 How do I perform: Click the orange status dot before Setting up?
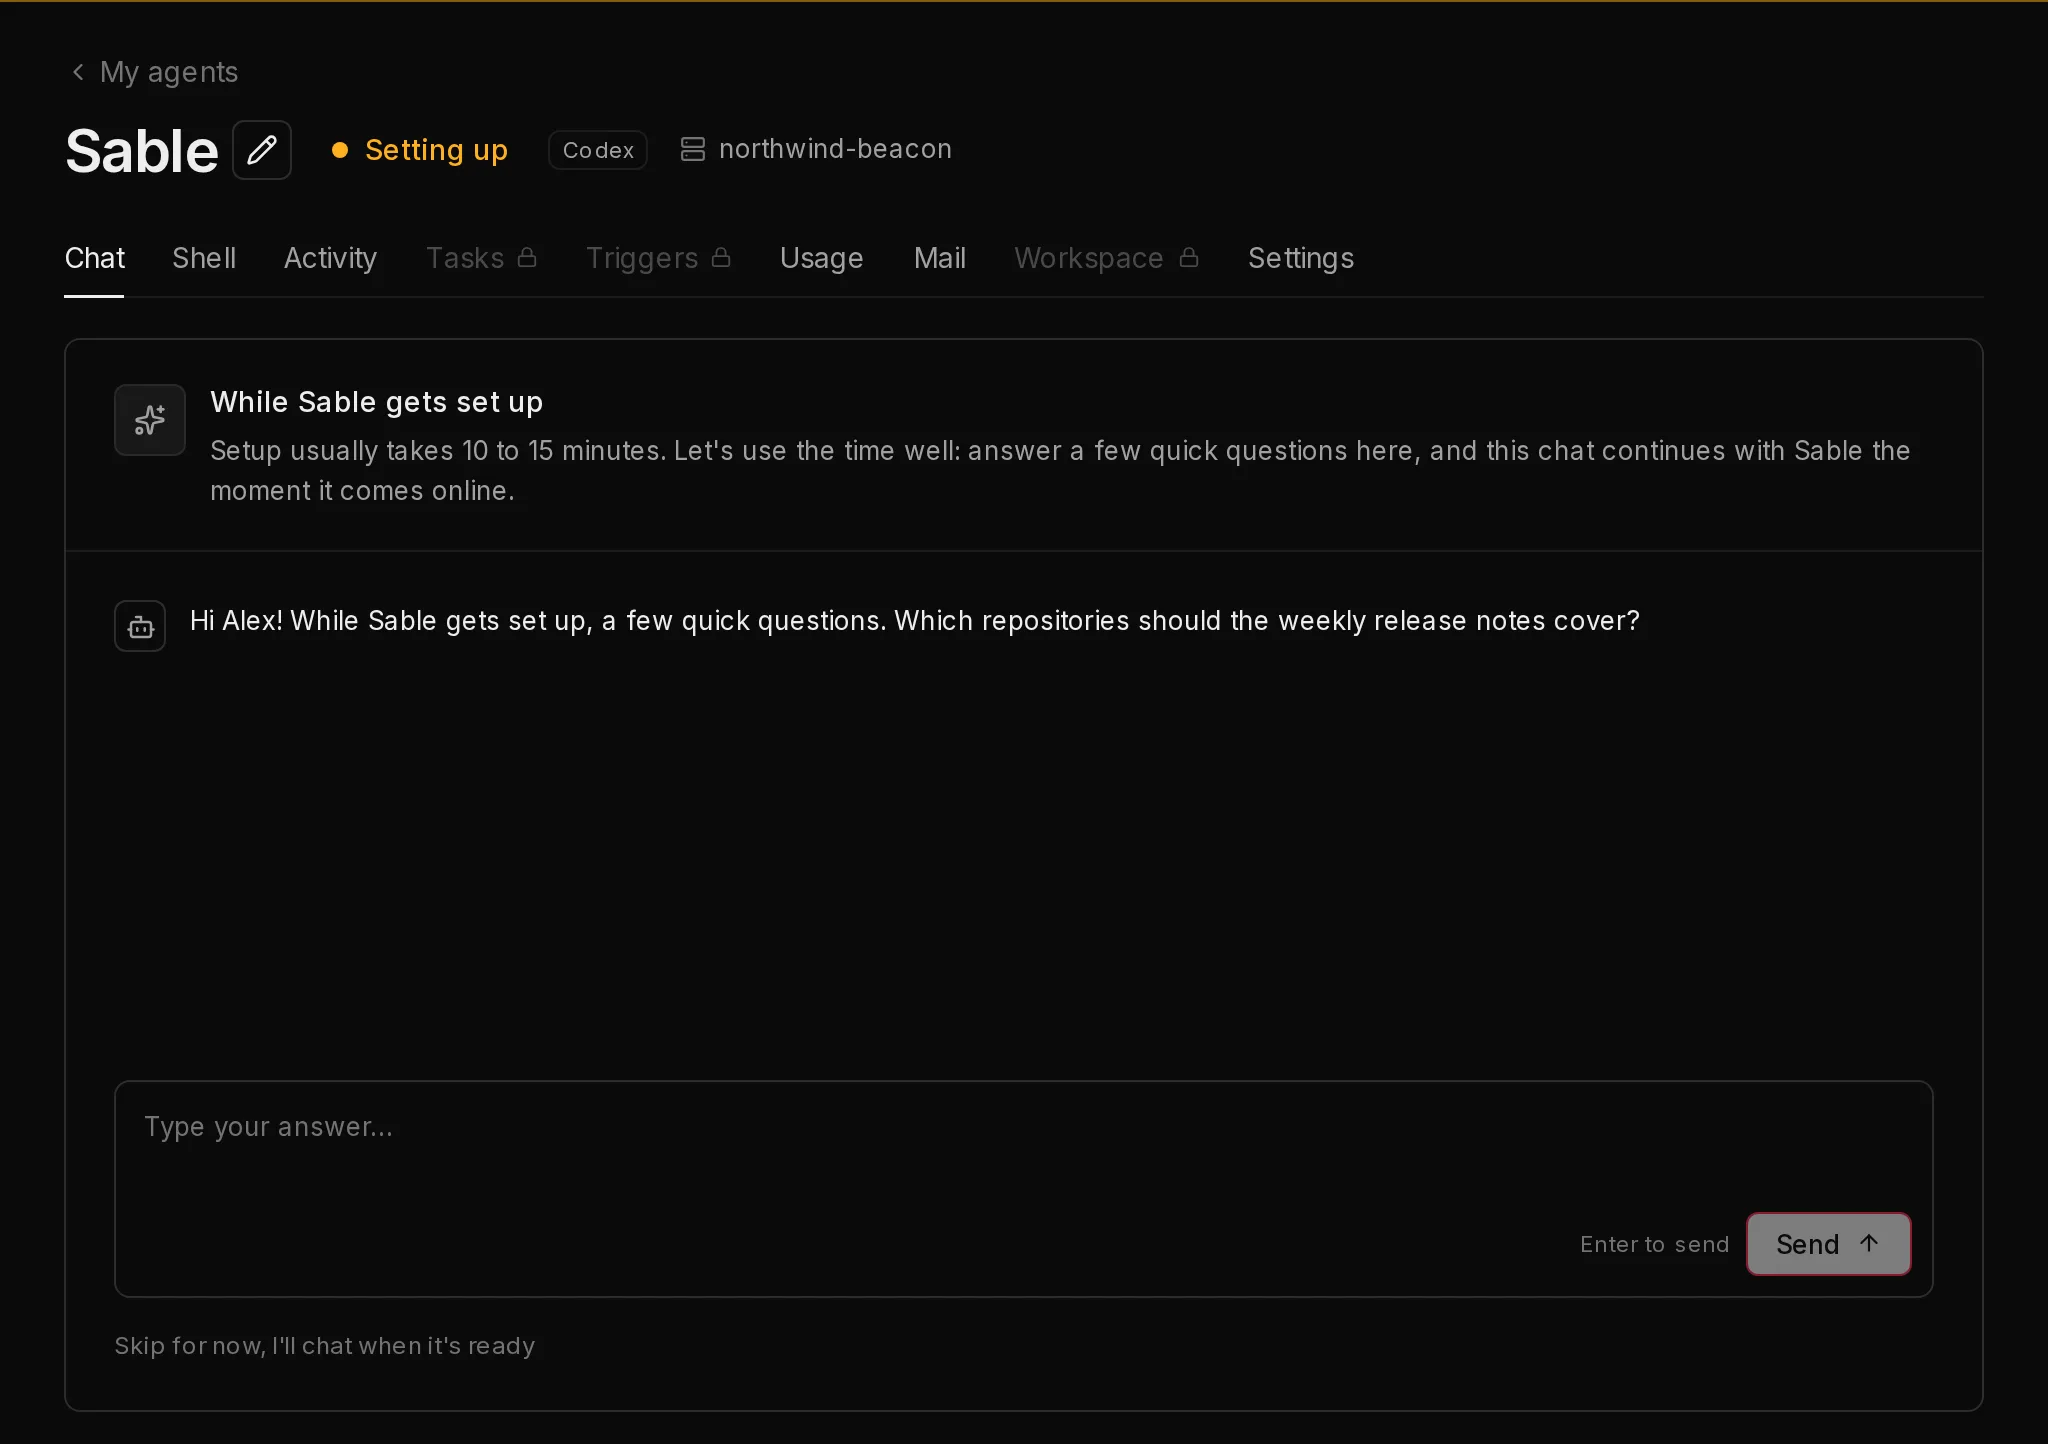(340, 150)
